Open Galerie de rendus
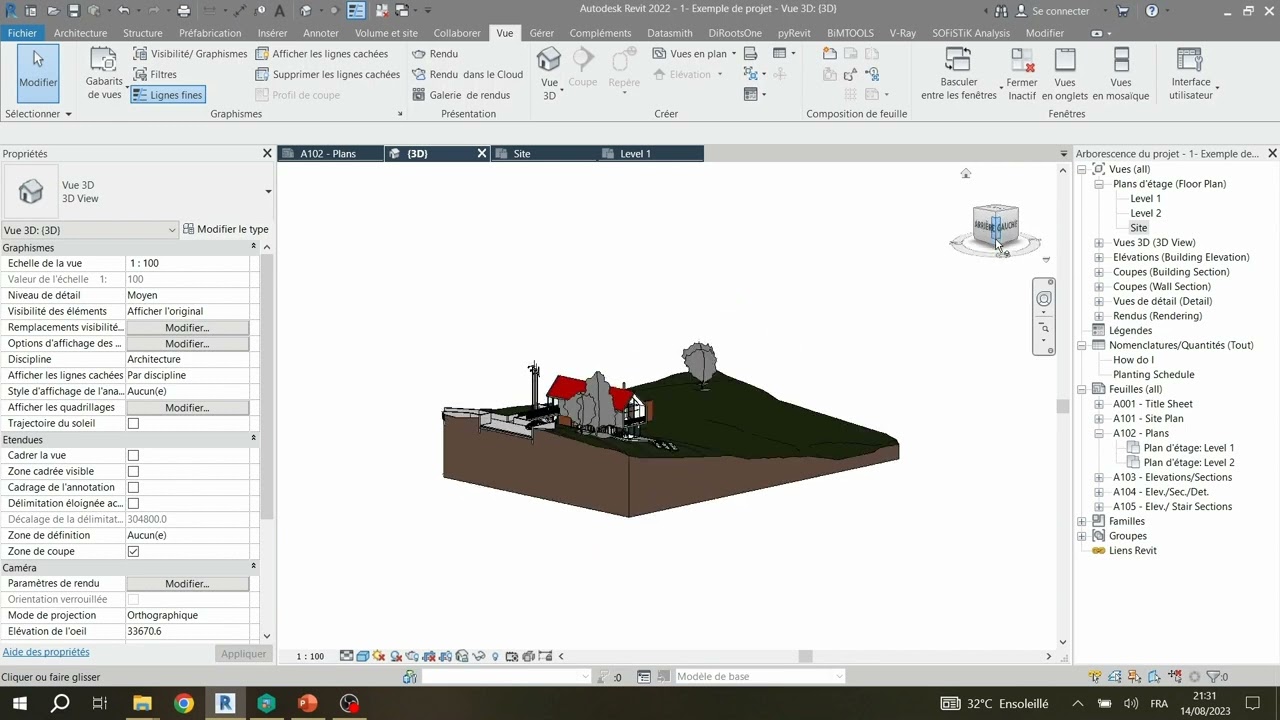This screenshot has height=720, width=1280. point(461,95)
